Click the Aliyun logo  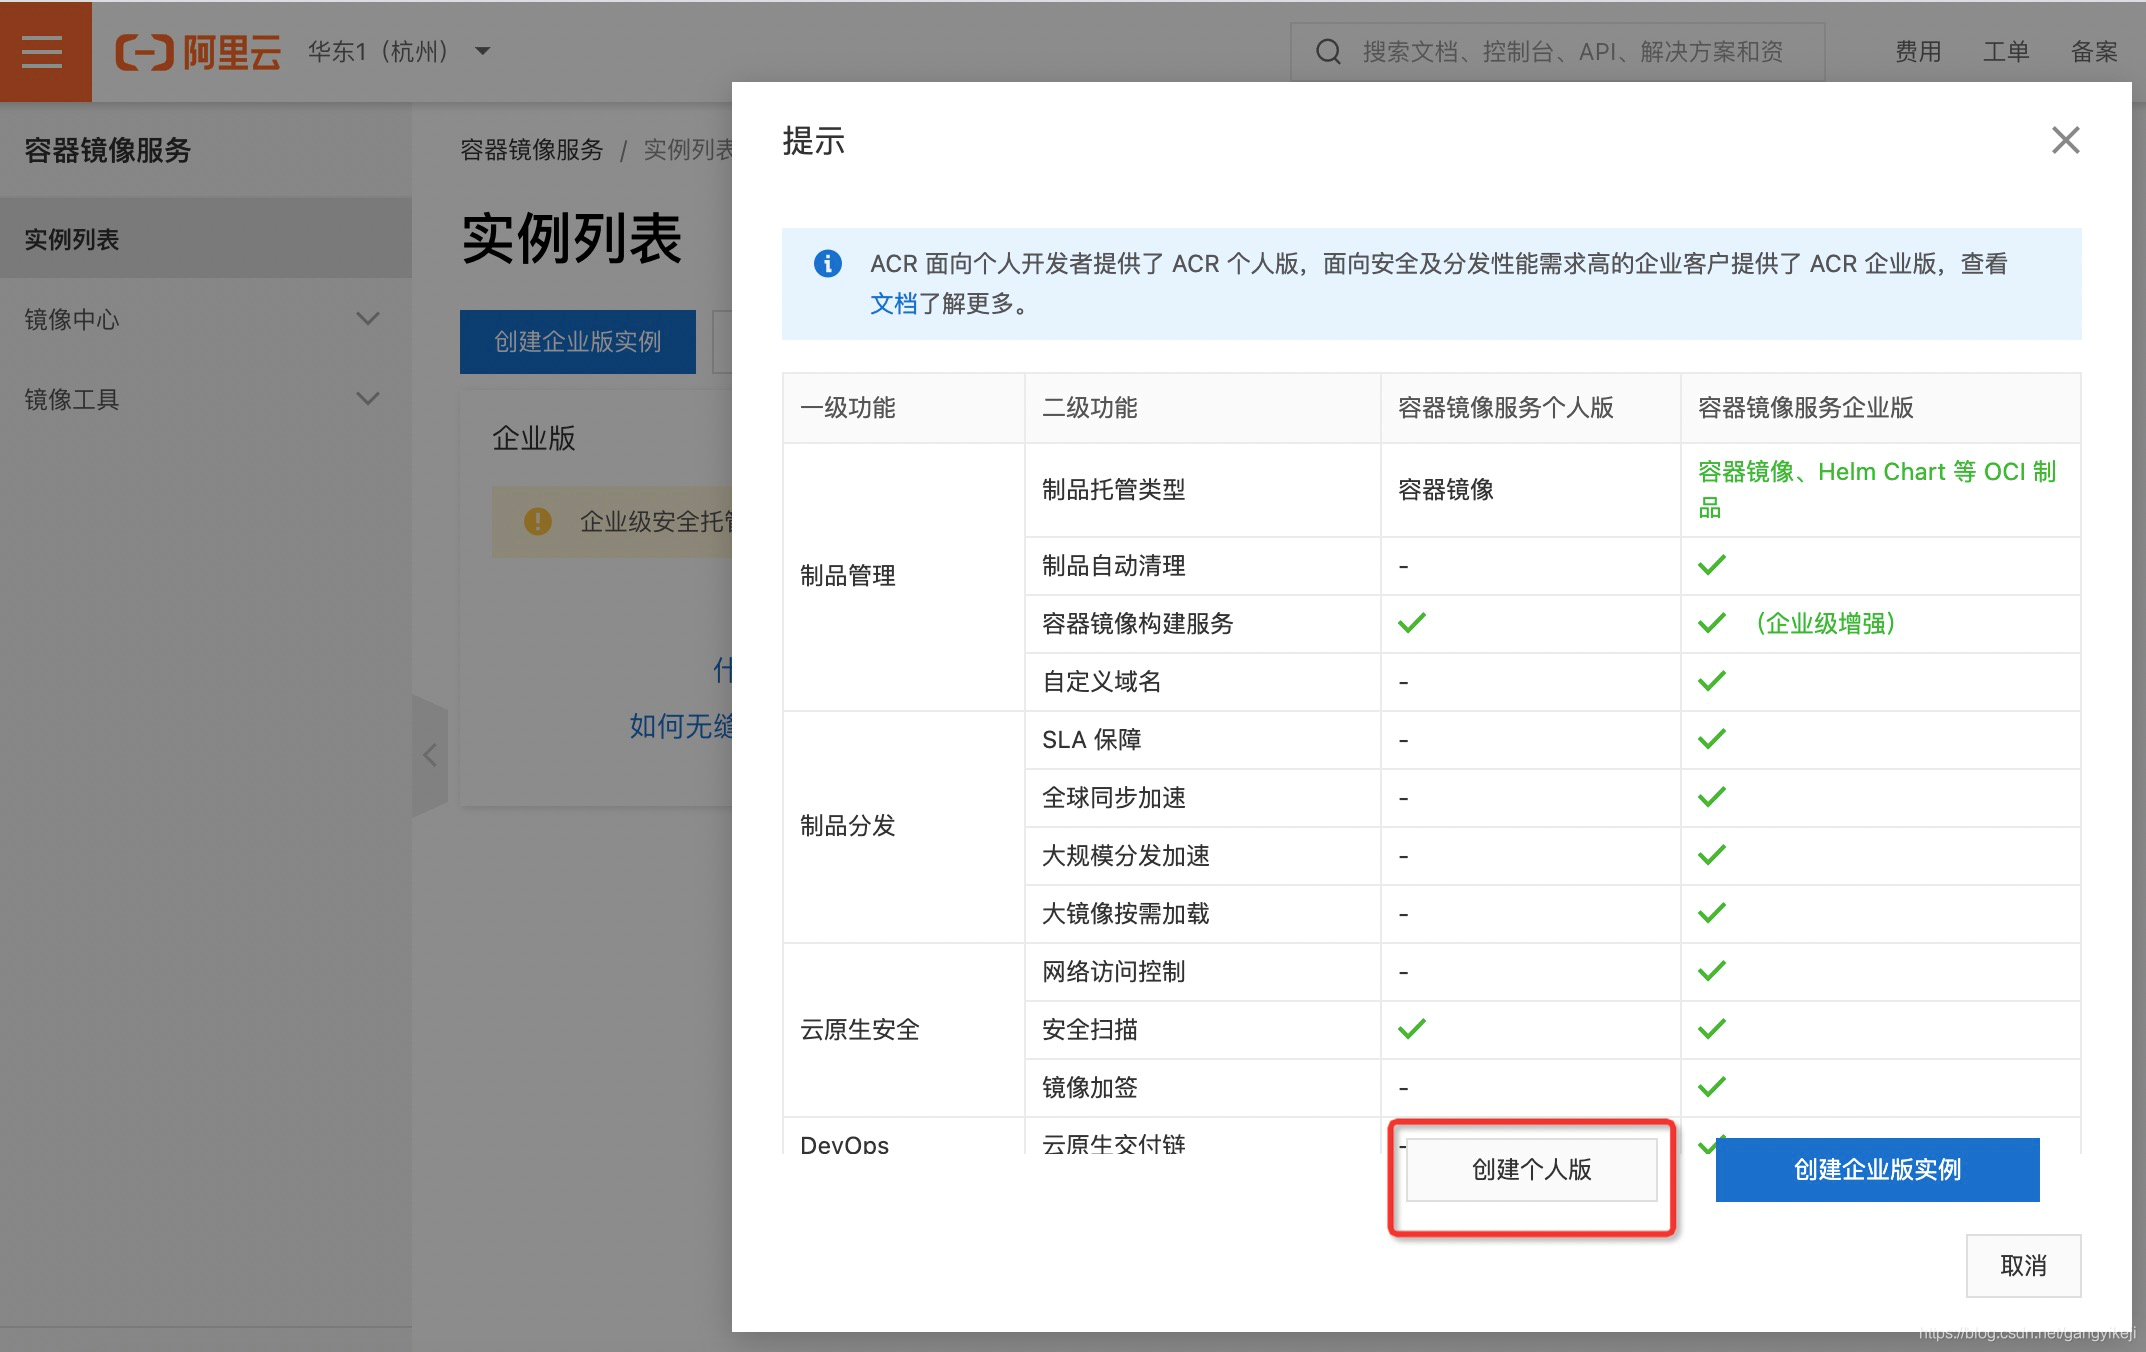click(x=198, y=52)
